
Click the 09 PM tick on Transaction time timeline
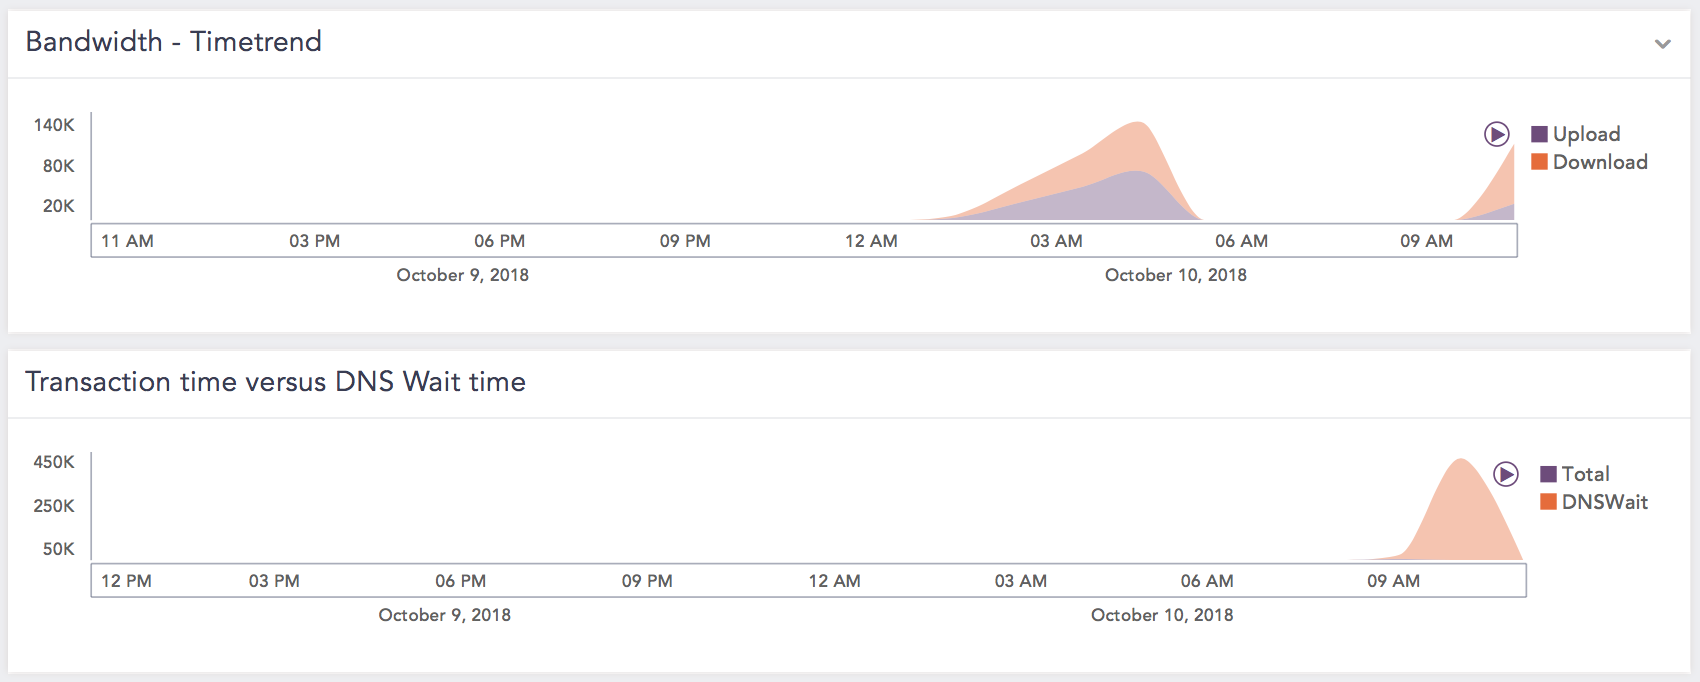(647, 581)
